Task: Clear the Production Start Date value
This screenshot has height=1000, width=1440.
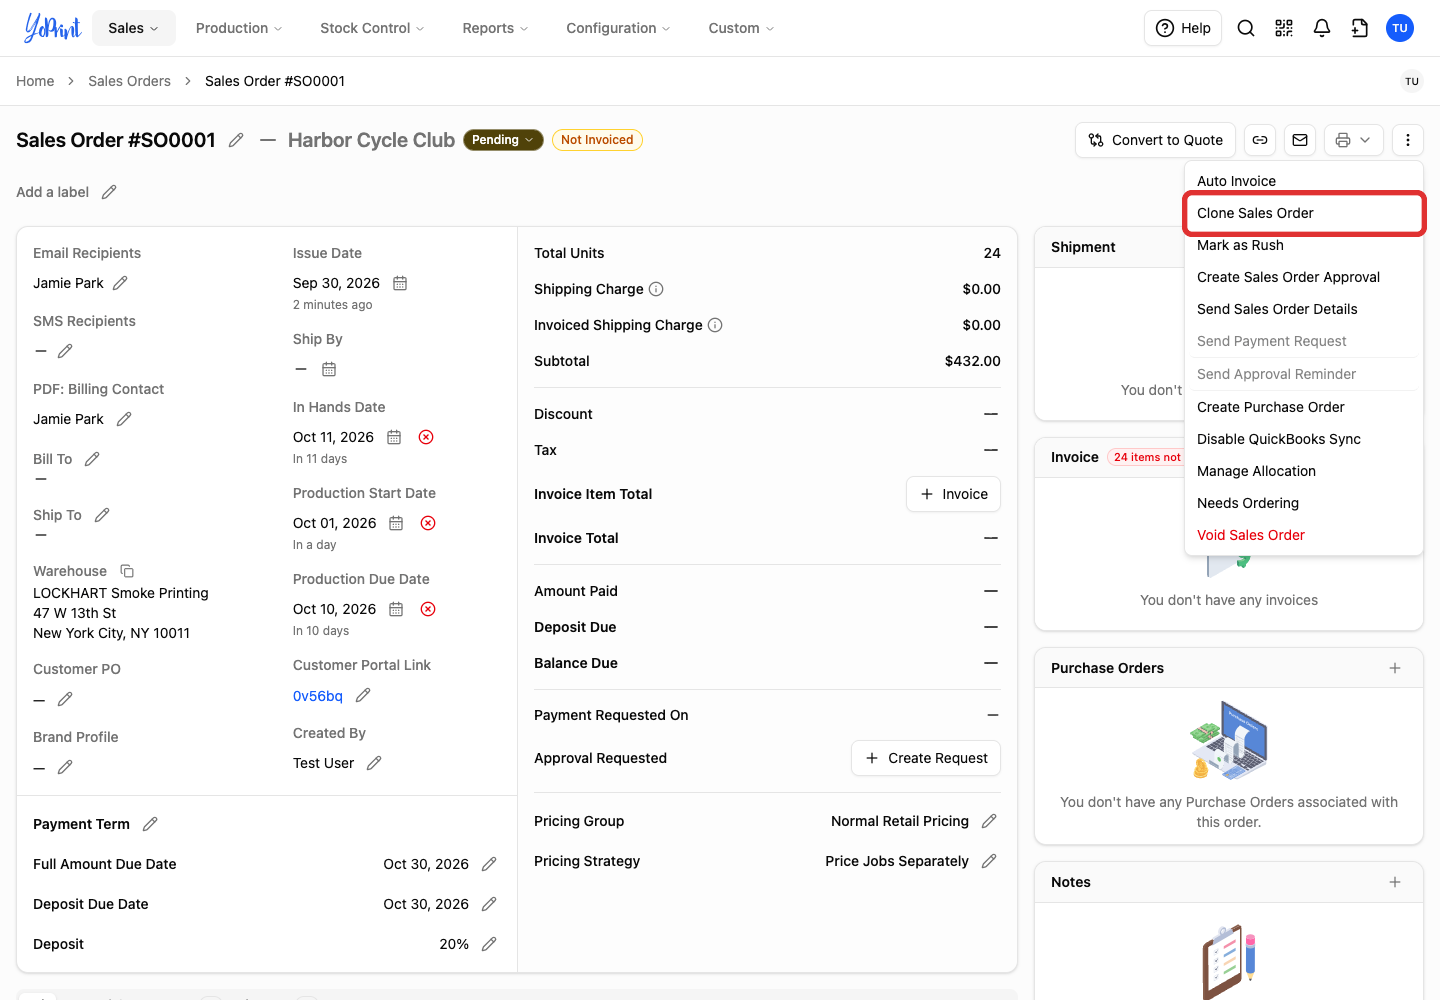Action: [x=428, y=523]
